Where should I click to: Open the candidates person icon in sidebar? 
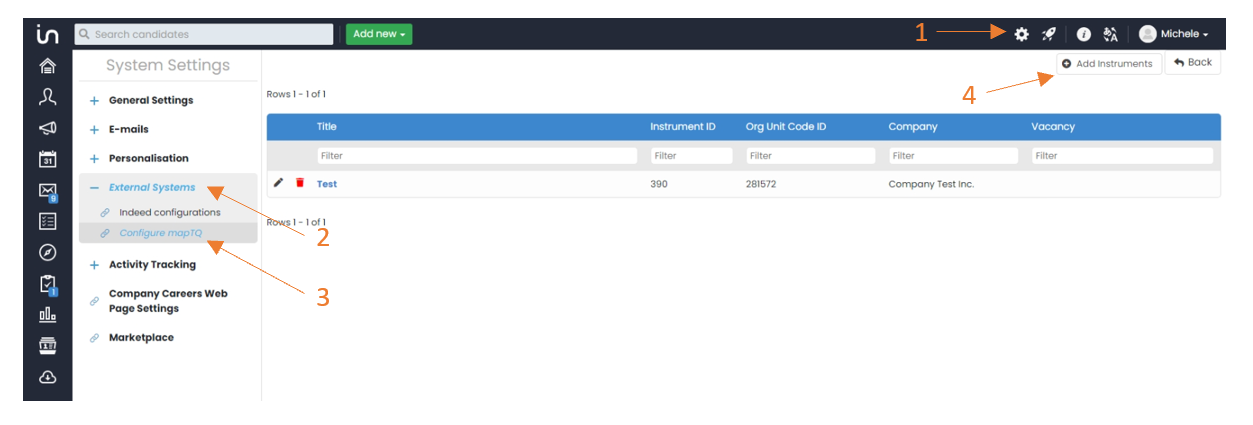point(47,97)
